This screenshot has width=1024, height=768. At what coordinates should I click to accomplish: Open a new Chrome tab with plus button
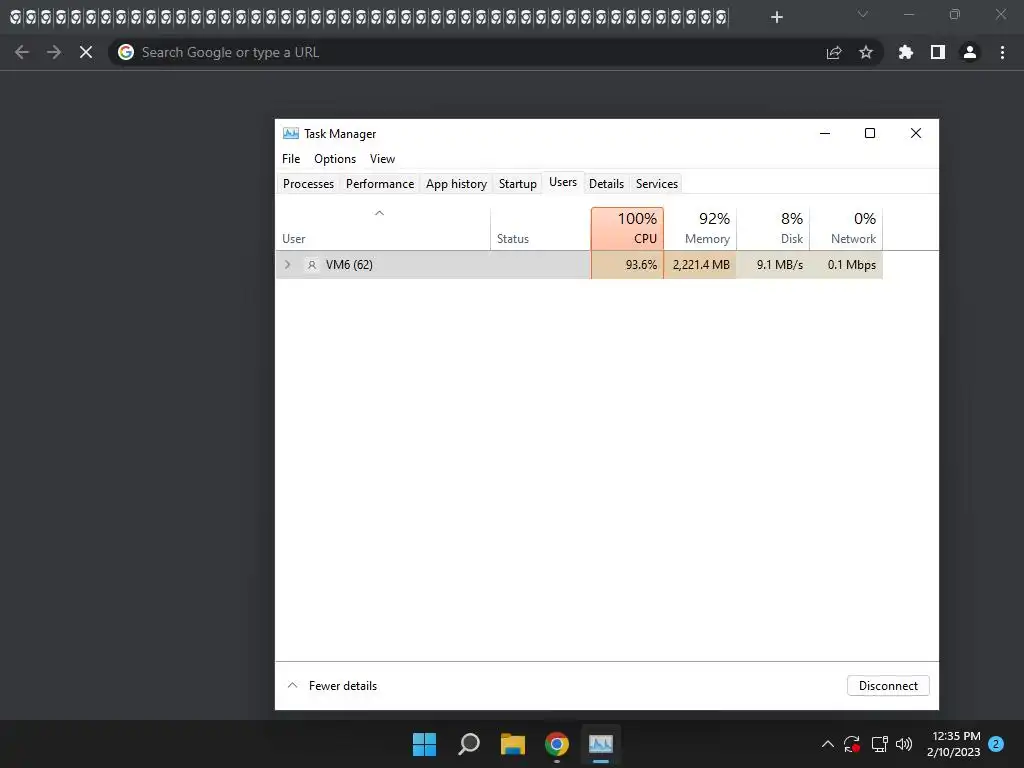(x=776, y=17)
